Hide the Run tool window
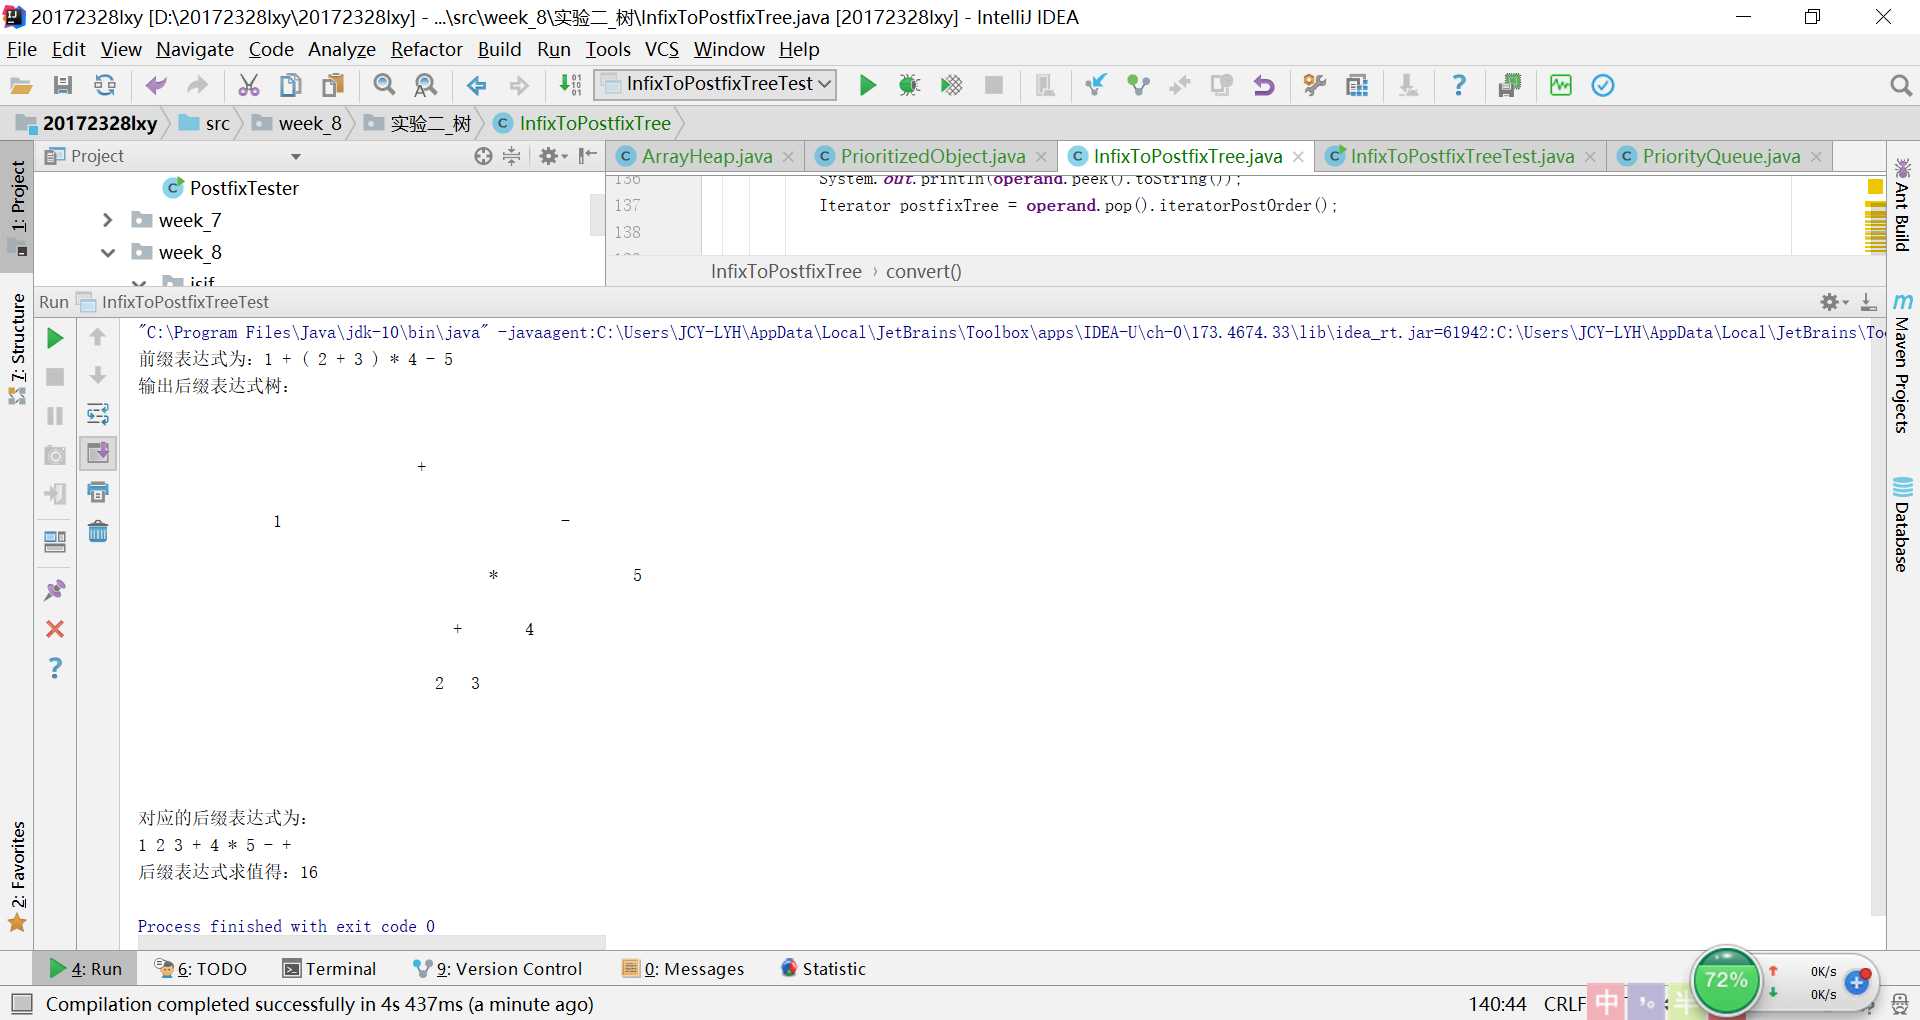The width and height of the screenshot is (1920, 1020). [x=1868, y=302]
